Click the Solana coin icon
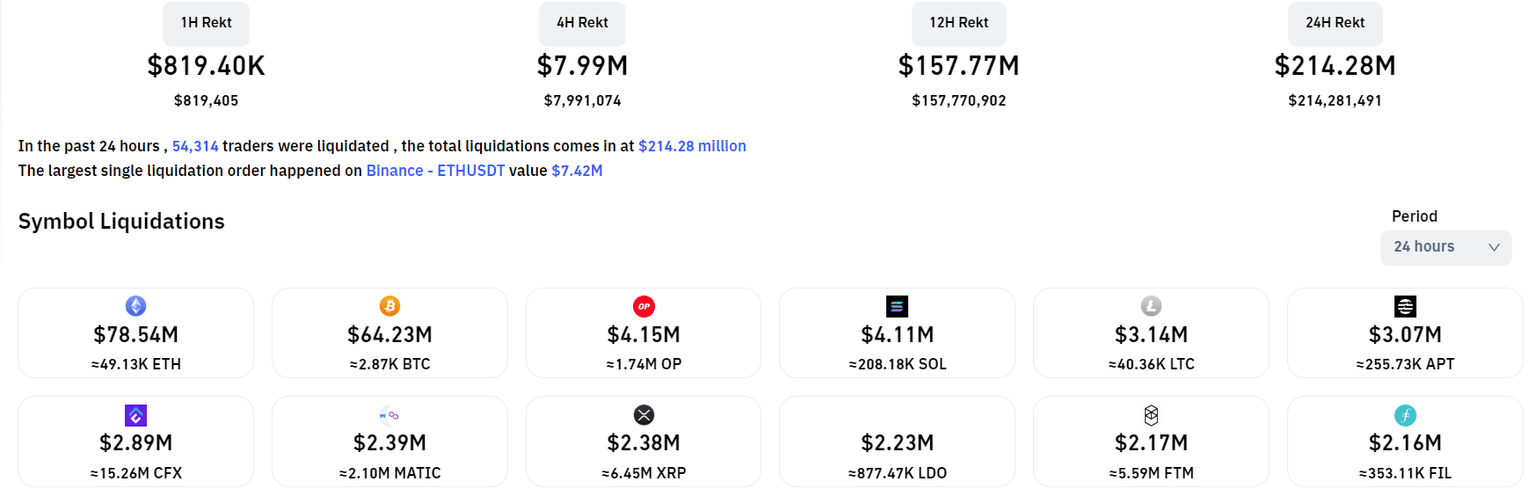The image size is (1536, 497). pyautogui.click(x=897, y=306)
